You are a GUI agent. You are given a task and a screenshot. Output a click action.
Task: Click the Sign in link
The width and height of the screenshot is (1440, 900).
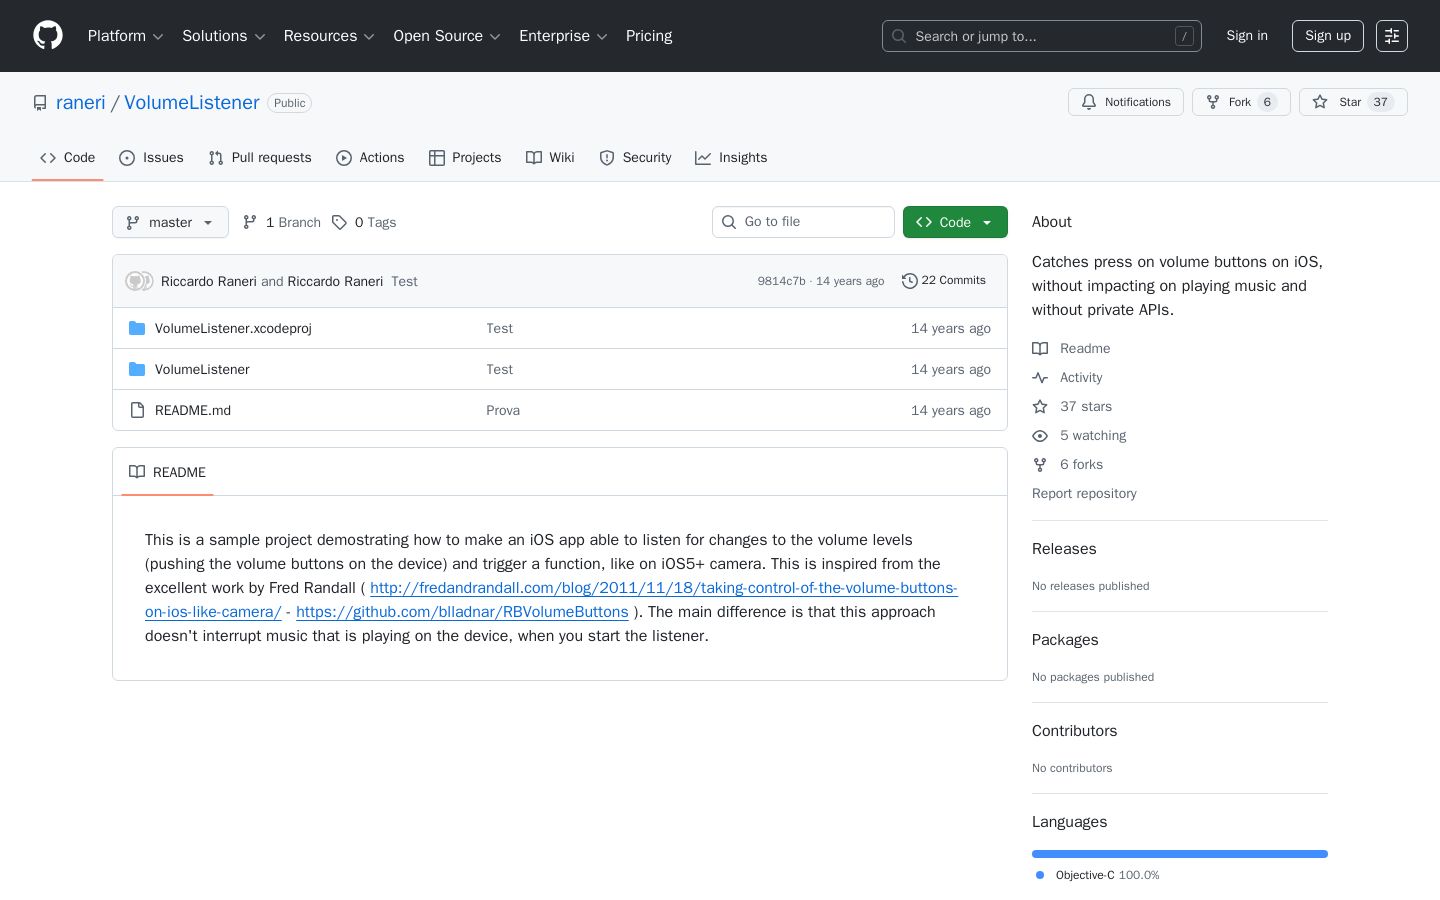[1247, 36]
